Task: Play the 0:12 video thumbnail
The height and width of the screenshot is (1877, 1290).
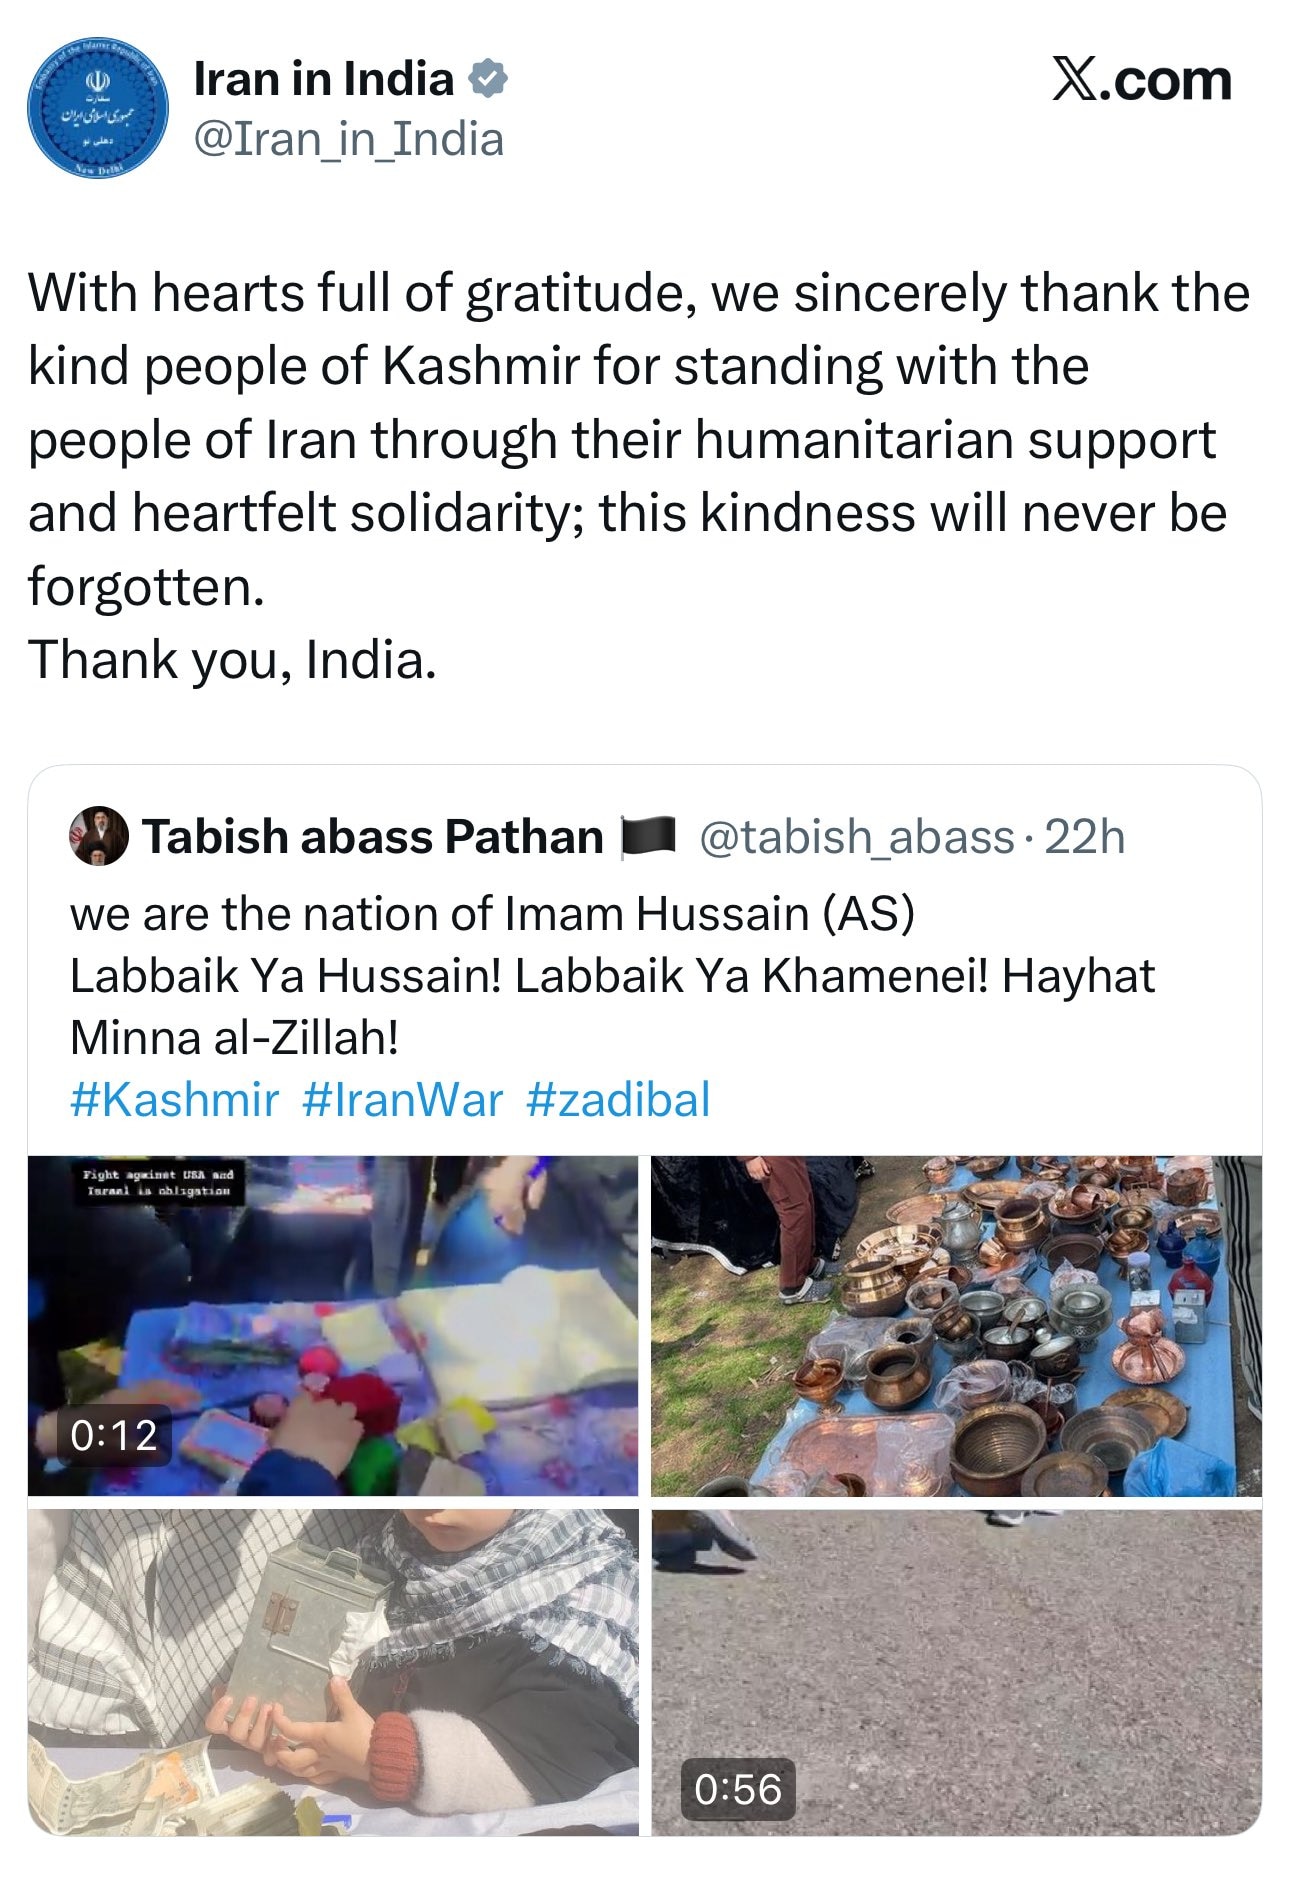Action: tap(333, 1325)
